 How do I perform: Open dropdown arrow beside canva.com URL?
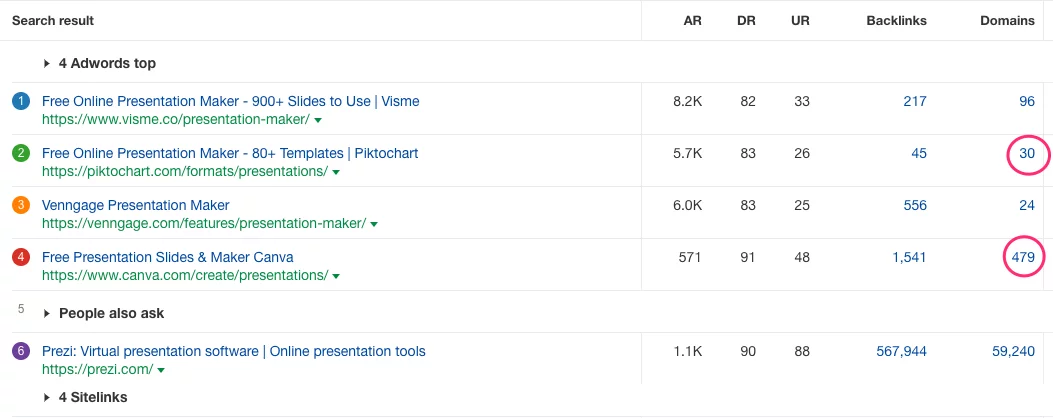(336, 276)
